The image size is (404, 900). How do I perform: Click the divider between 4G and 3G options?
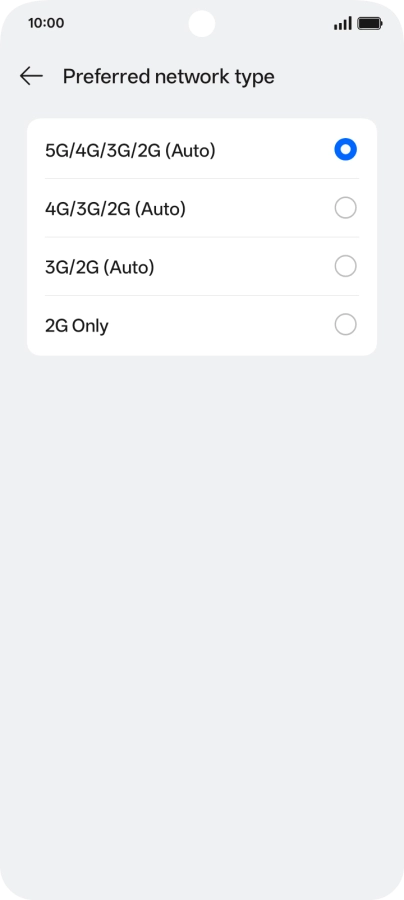click(x=202, y=237)
